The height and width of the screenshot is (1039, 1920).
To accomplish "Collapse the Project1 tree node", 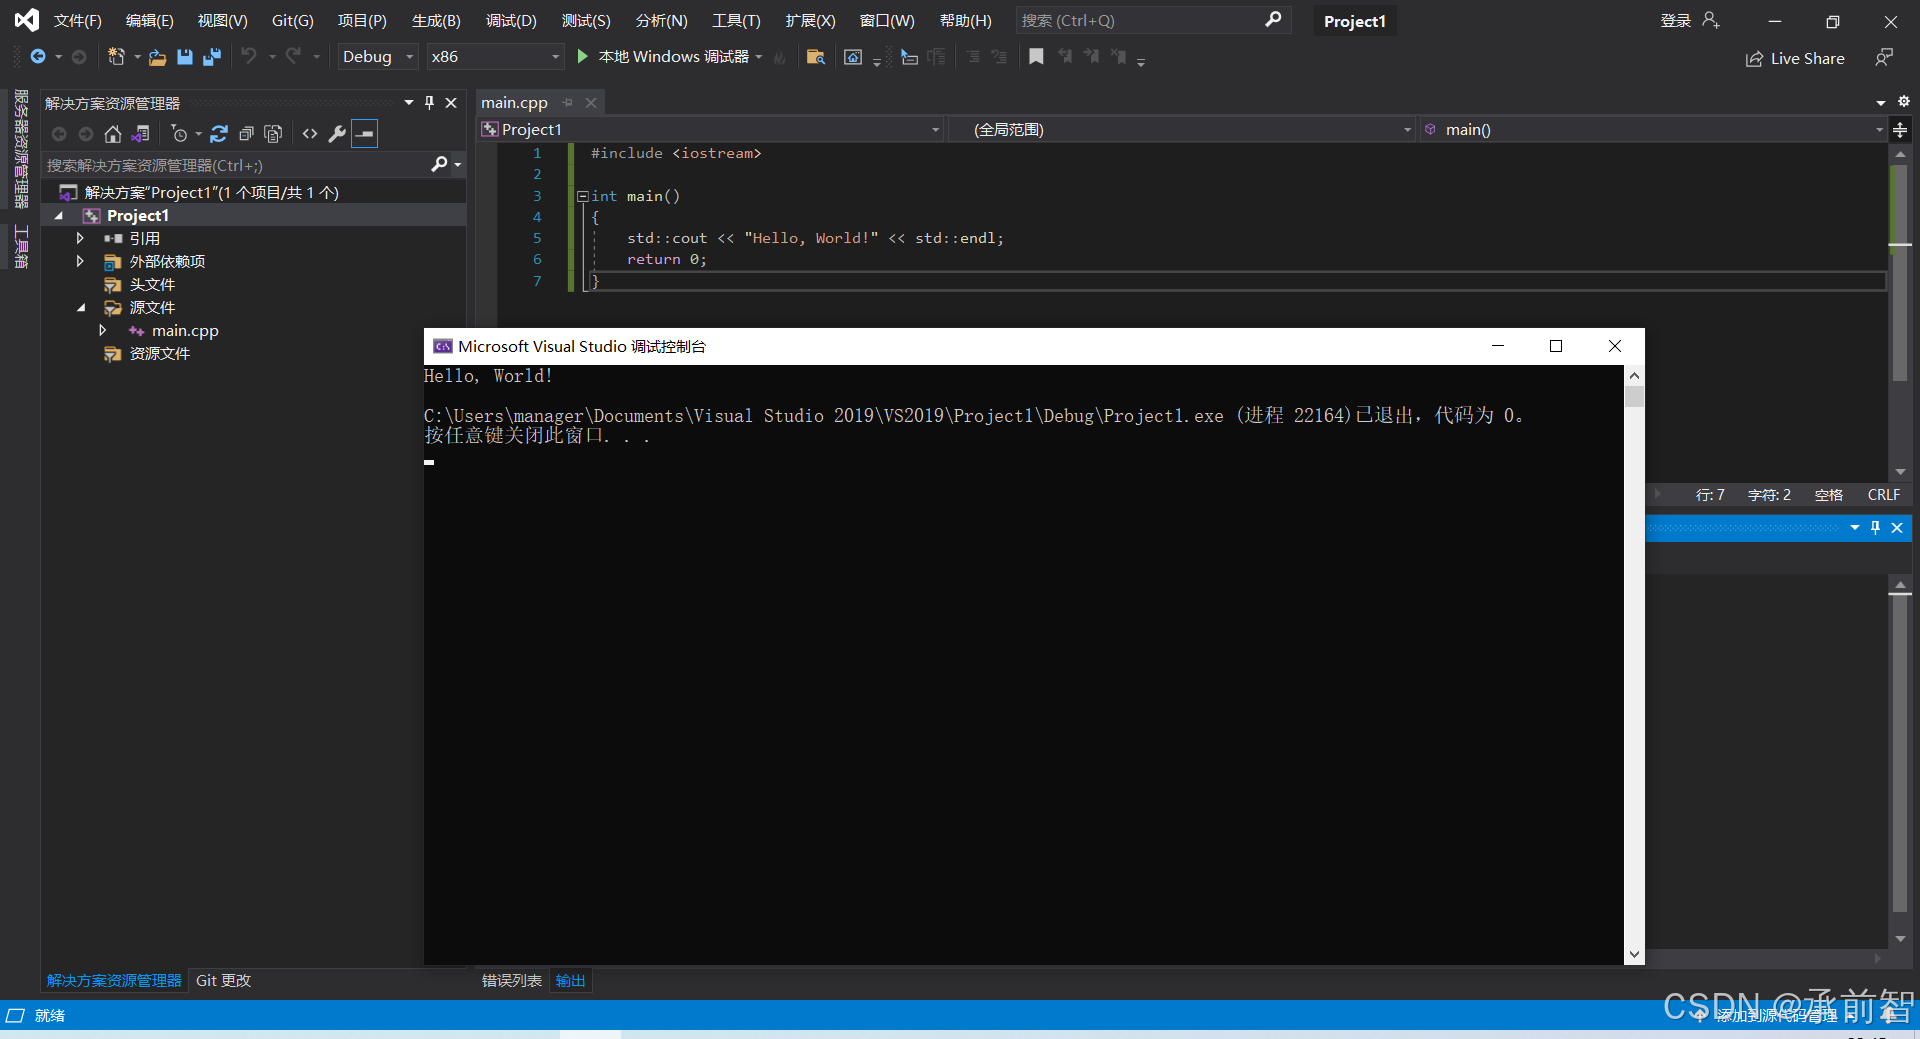I will (59, 216).
